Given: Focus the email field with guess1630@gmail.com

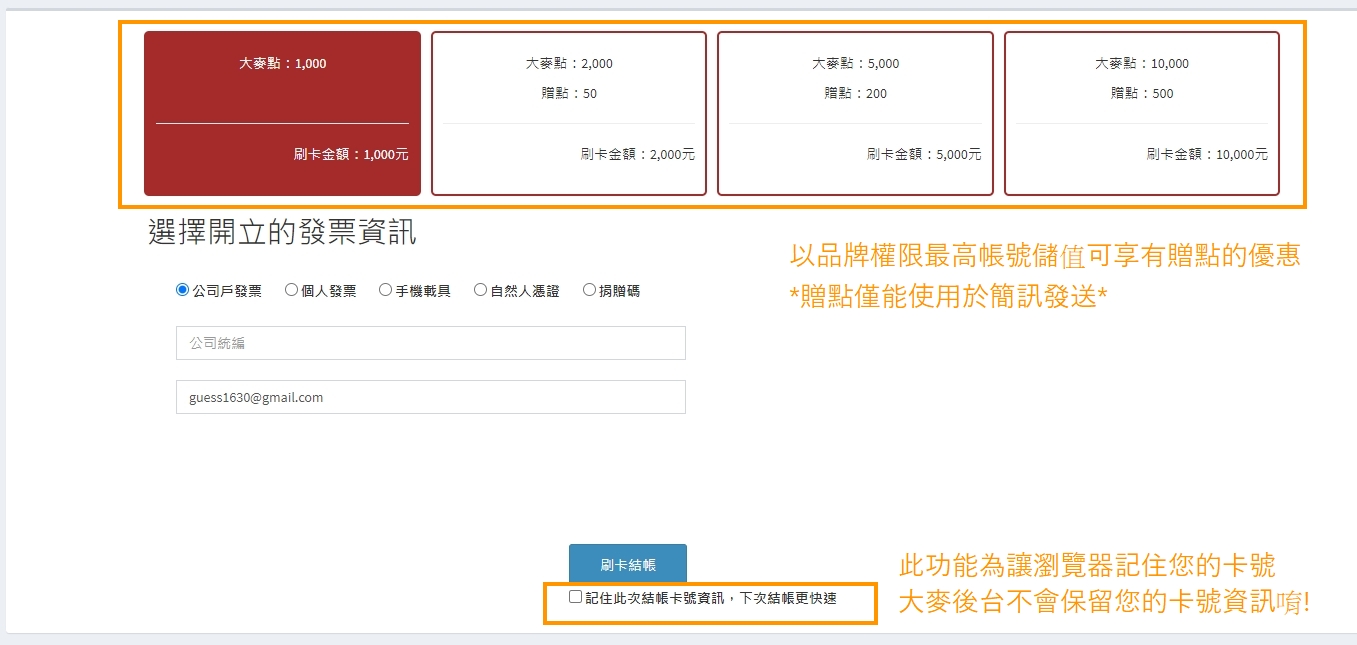Looking at the screenshot, I should (x=430, y=397).
